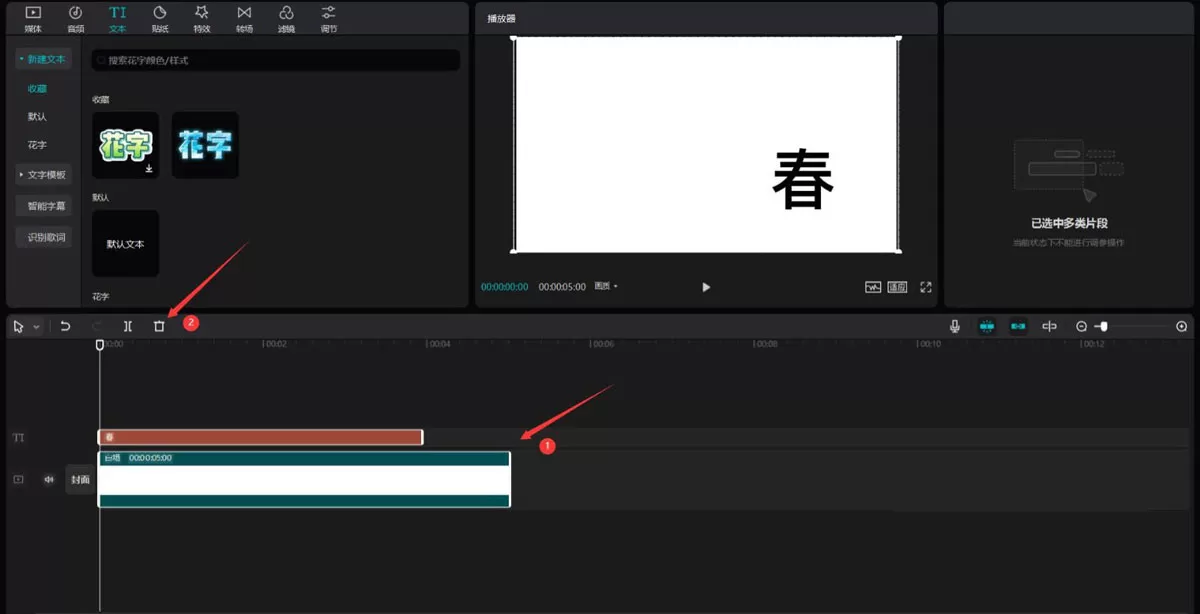
Task: Click the 春 text in the preview
Action: click(803, 180)
